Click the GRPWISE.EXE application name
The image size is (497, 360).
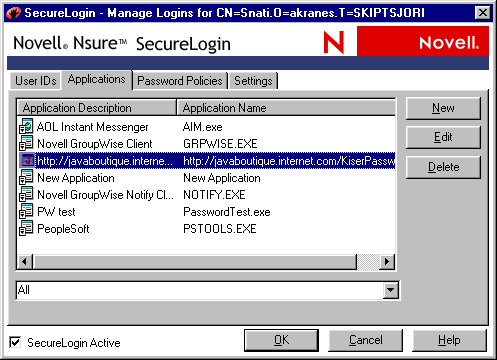(x=220, y=144)
